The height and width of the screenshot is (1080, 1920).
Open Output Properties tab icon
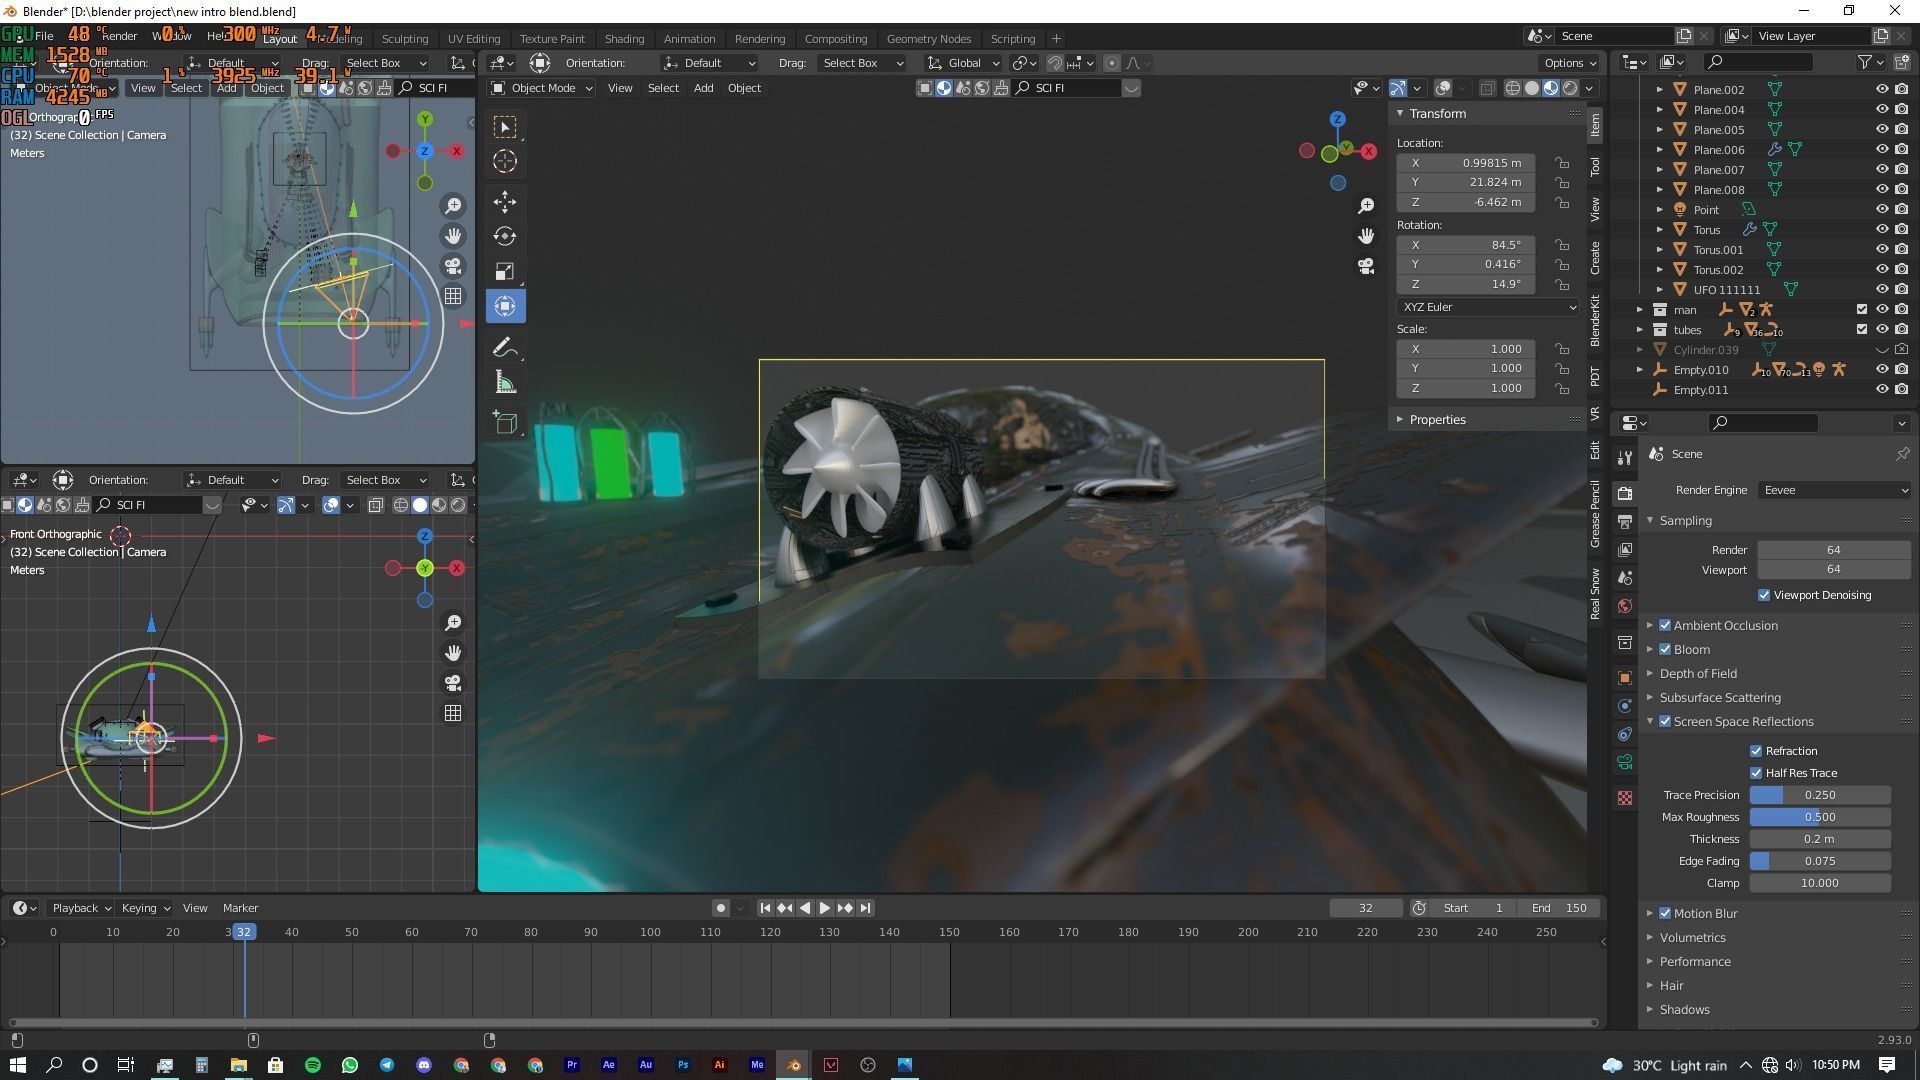tap(1625, 522)
